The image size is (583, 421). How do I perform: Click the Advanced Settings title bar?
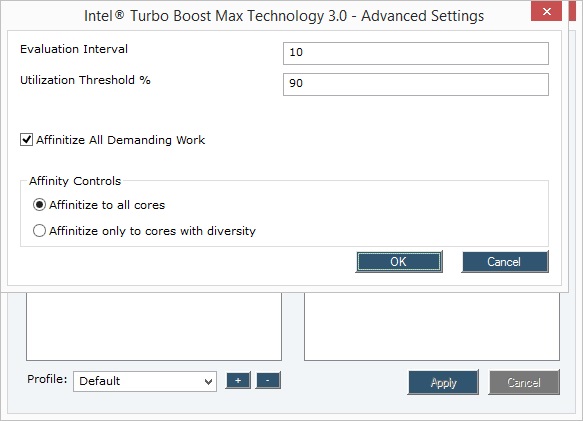[284, 16]
